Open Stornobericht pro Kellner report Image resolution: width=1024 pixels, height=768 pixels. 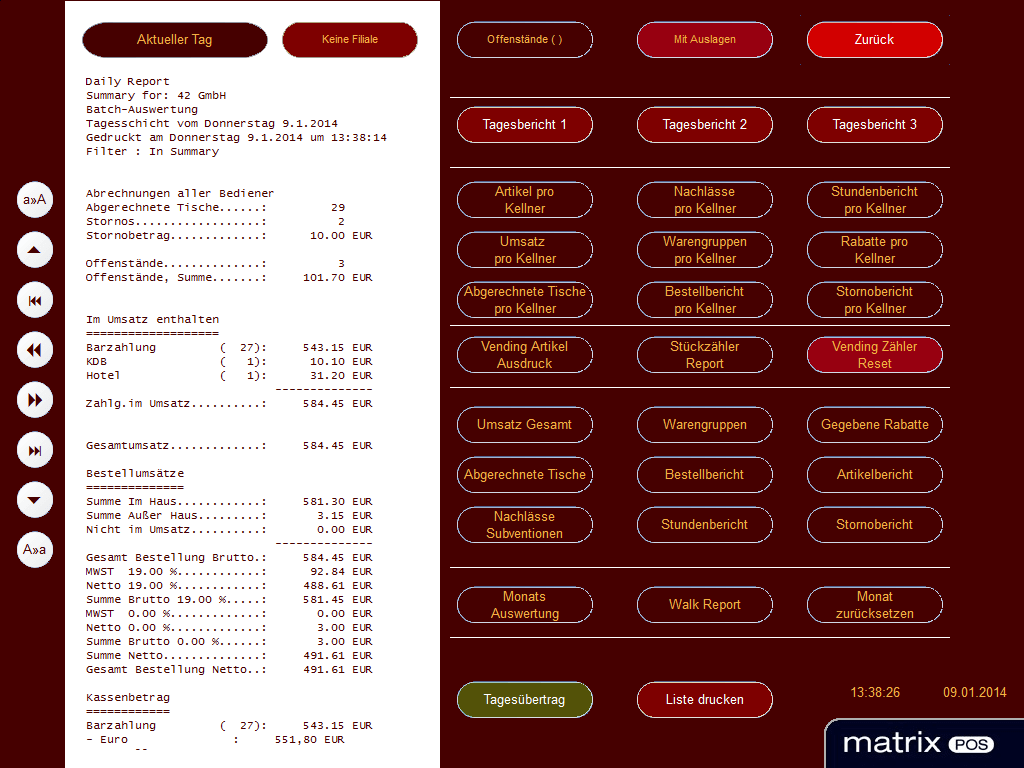click(x=874, y=300)
